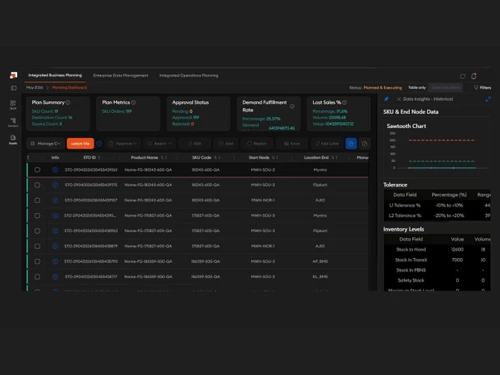
Task: Open info for the 175827 Flipkart row
Action: point(55,231)
